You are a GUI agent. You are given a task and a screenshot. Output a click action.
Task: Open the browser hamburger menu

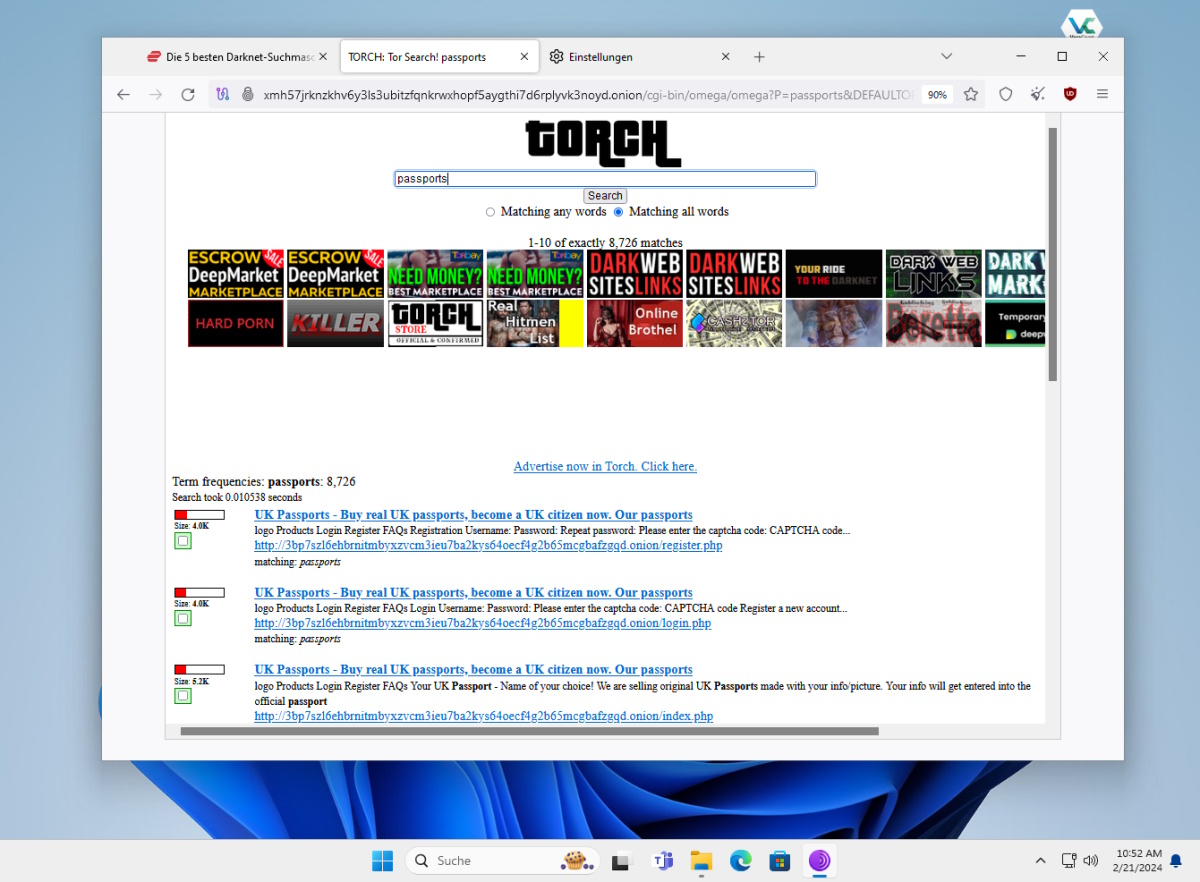point(1102,94)
